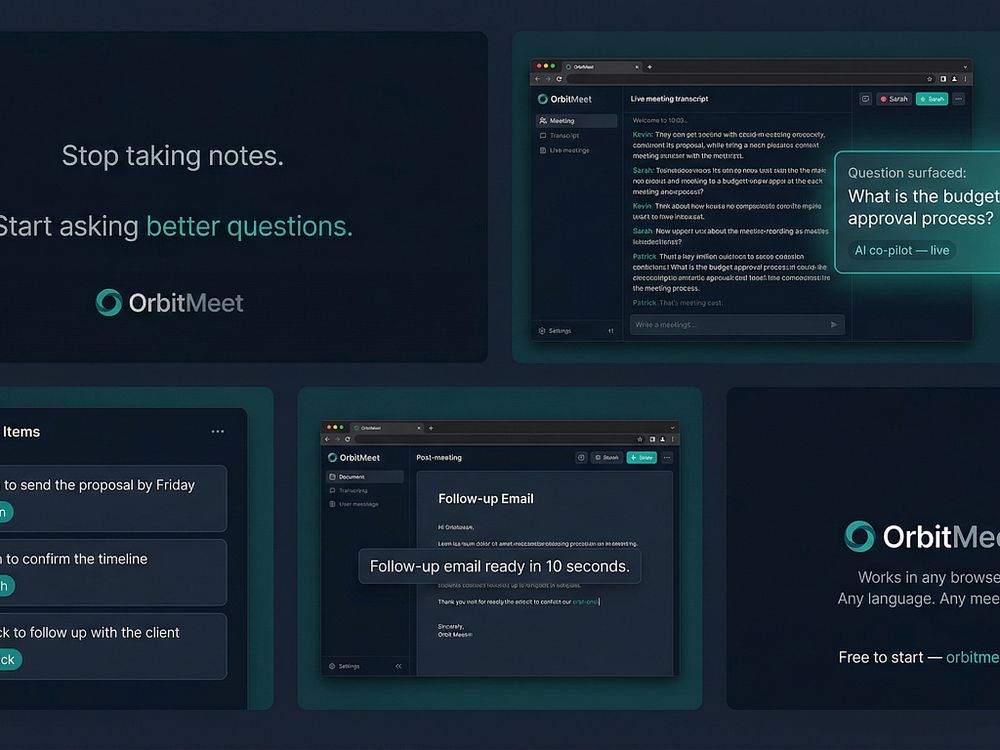Bookmark star in the Post-meeting browser
Screen dimensions: 1000x750
click(x=640, y=439)
